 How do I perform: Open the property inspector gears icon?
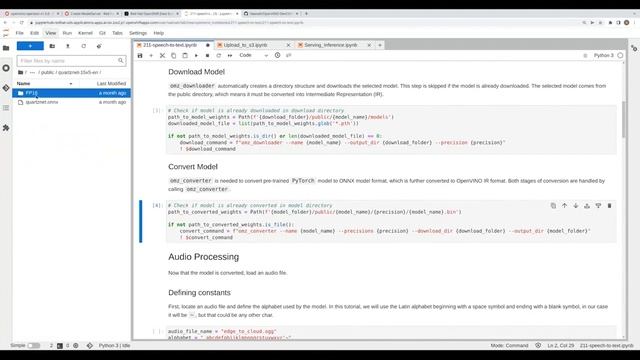tap(634, 48)
